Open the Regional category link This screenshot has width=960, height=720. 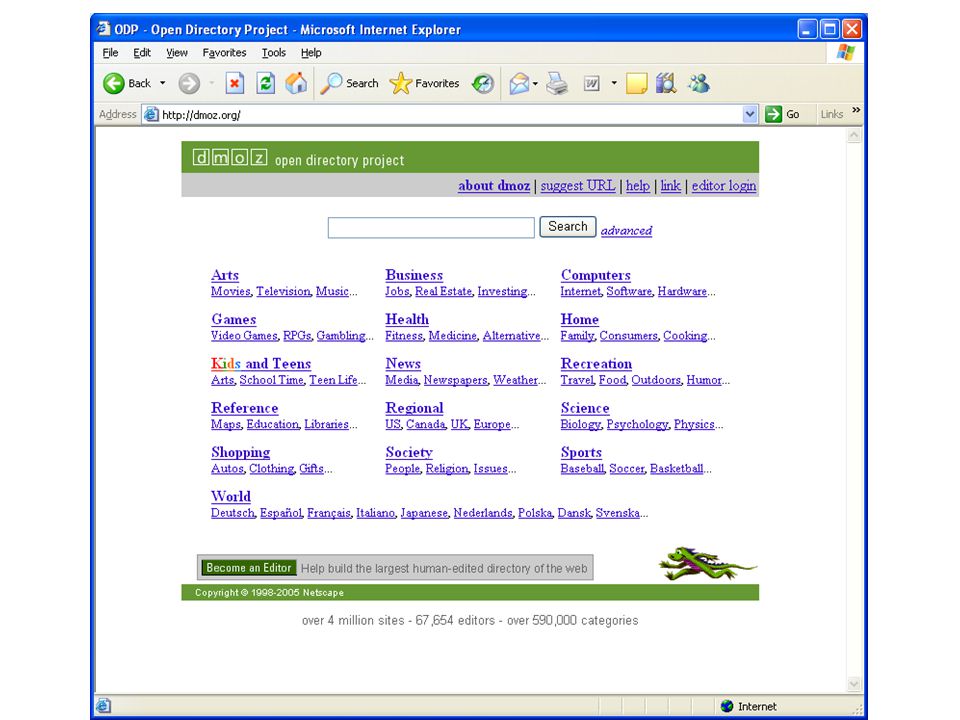tap(414, 408)
